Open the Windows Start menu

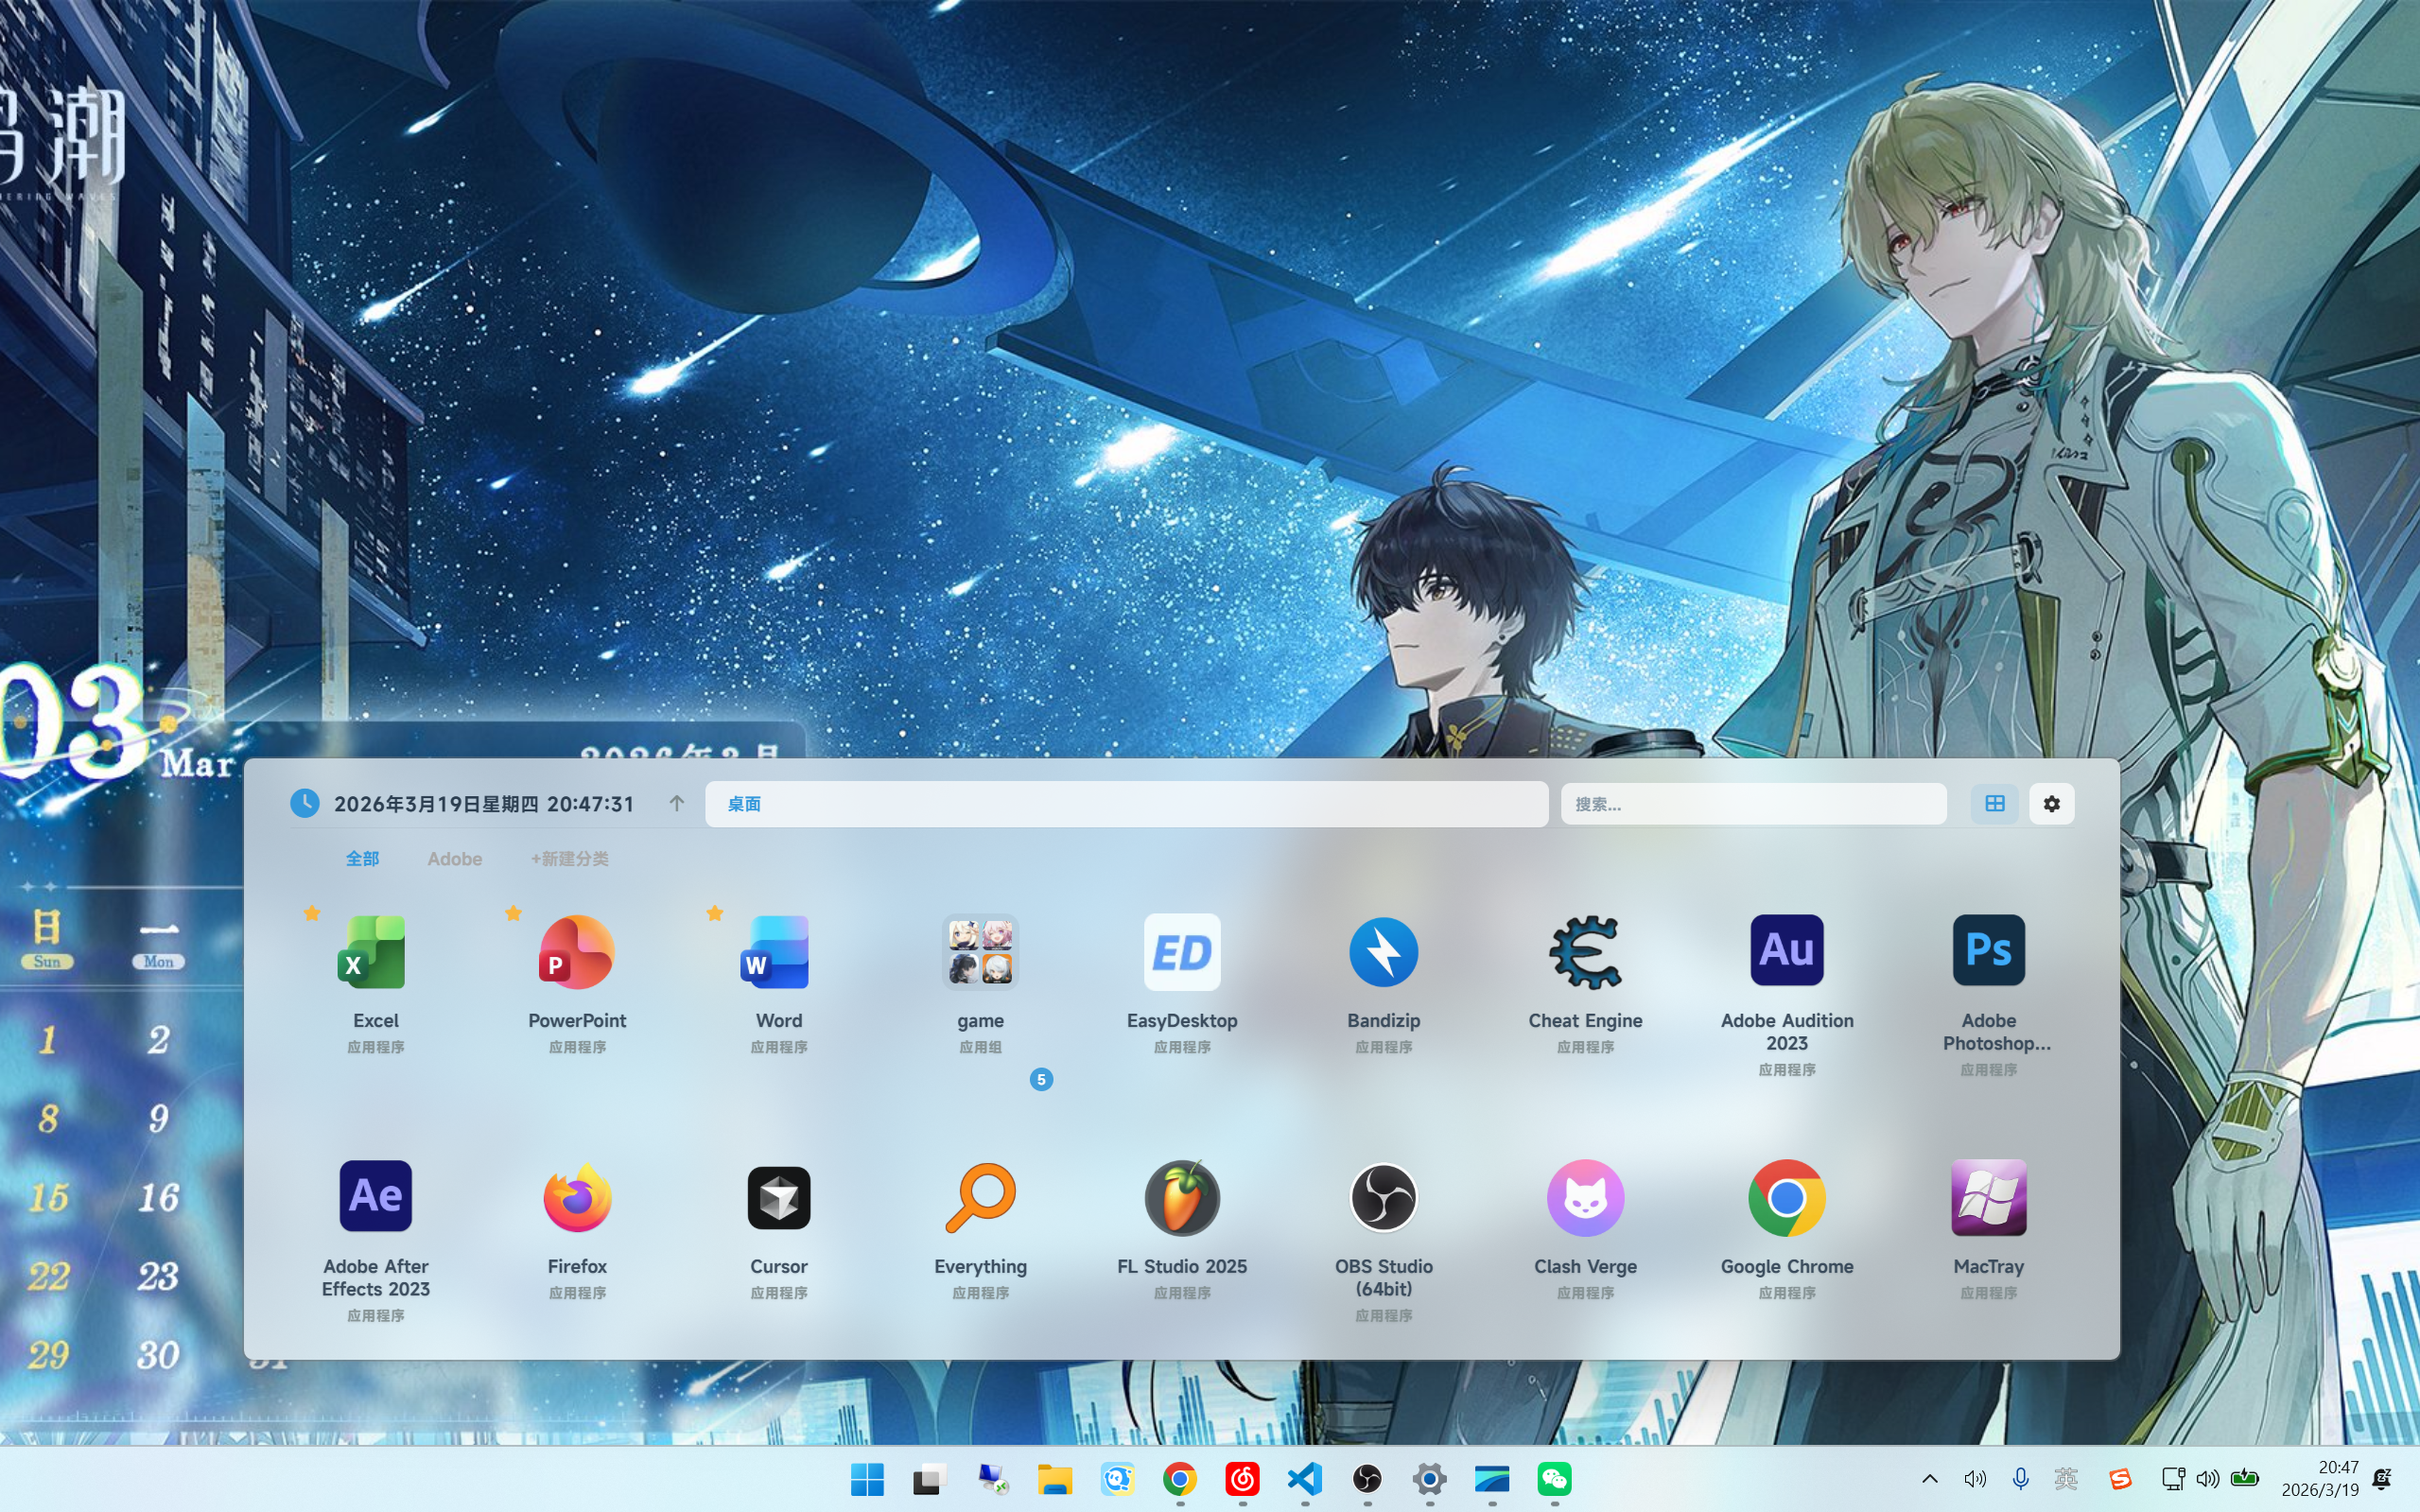point(867,1478)
